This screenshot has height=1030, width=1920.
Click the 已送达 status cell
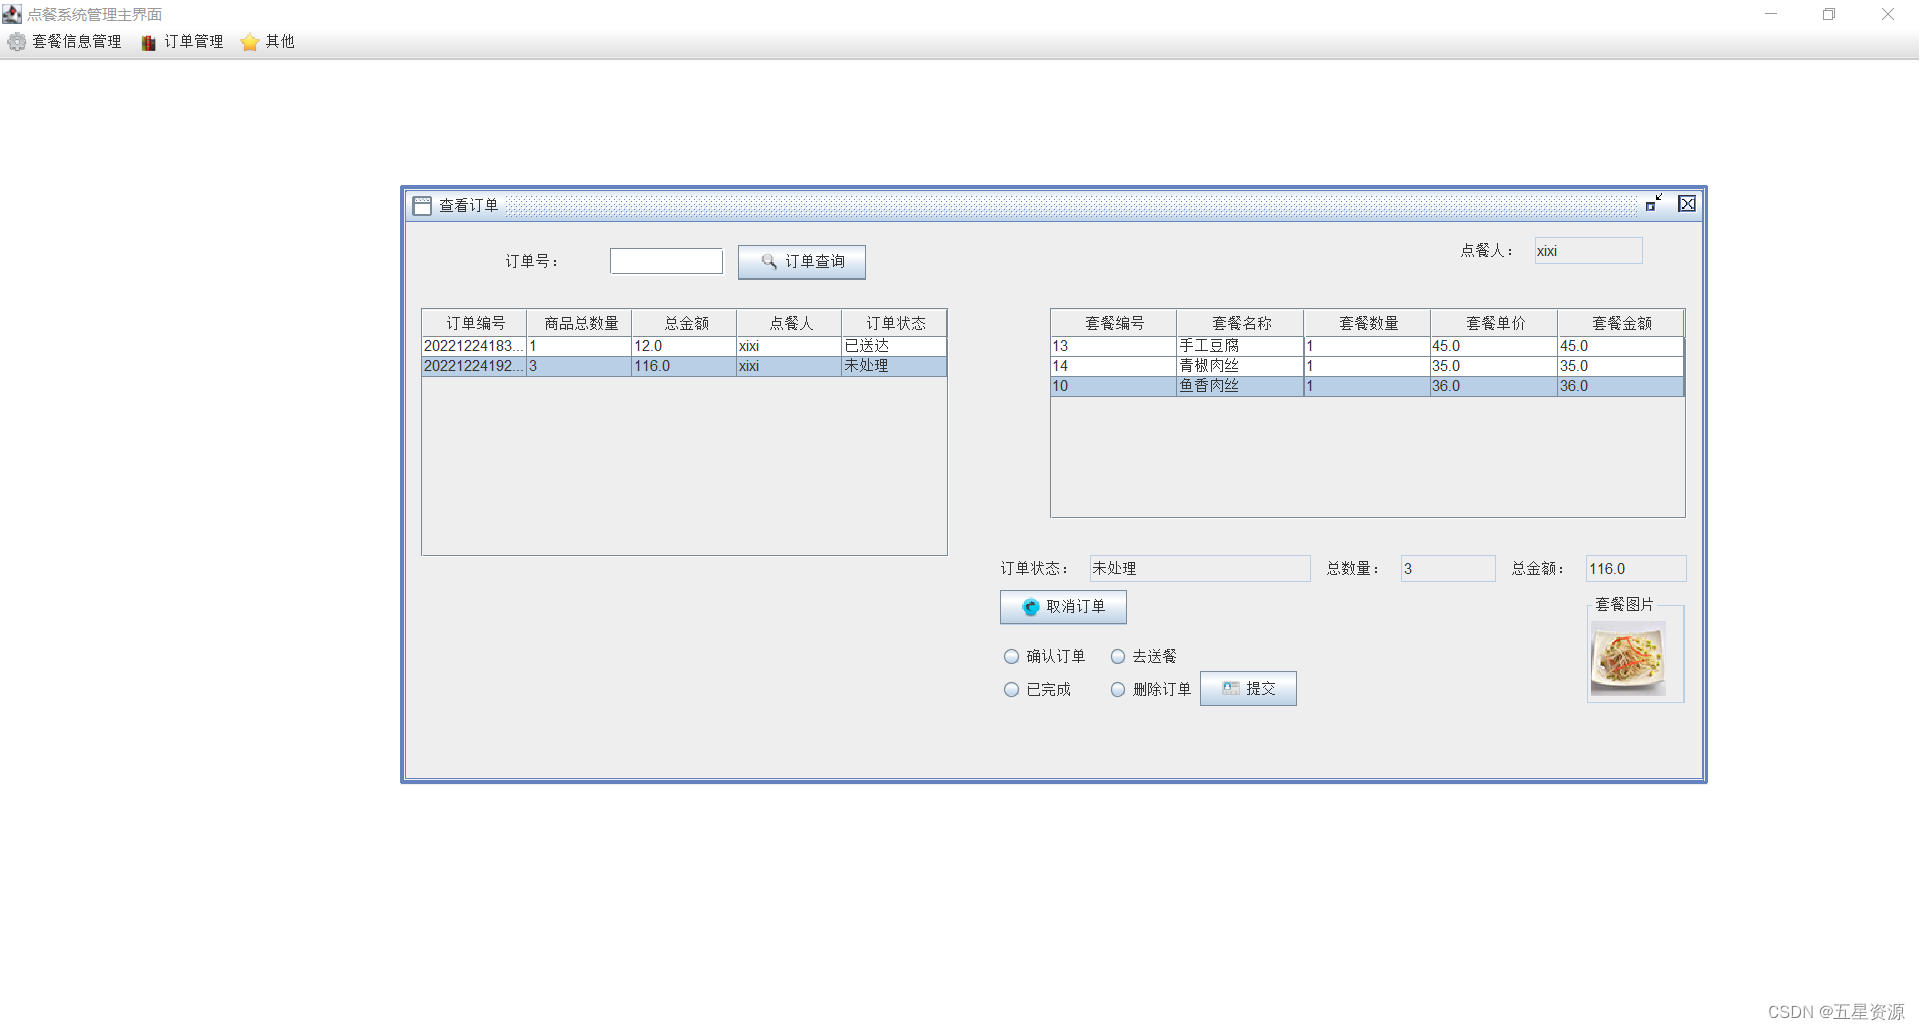click(894, 346)
